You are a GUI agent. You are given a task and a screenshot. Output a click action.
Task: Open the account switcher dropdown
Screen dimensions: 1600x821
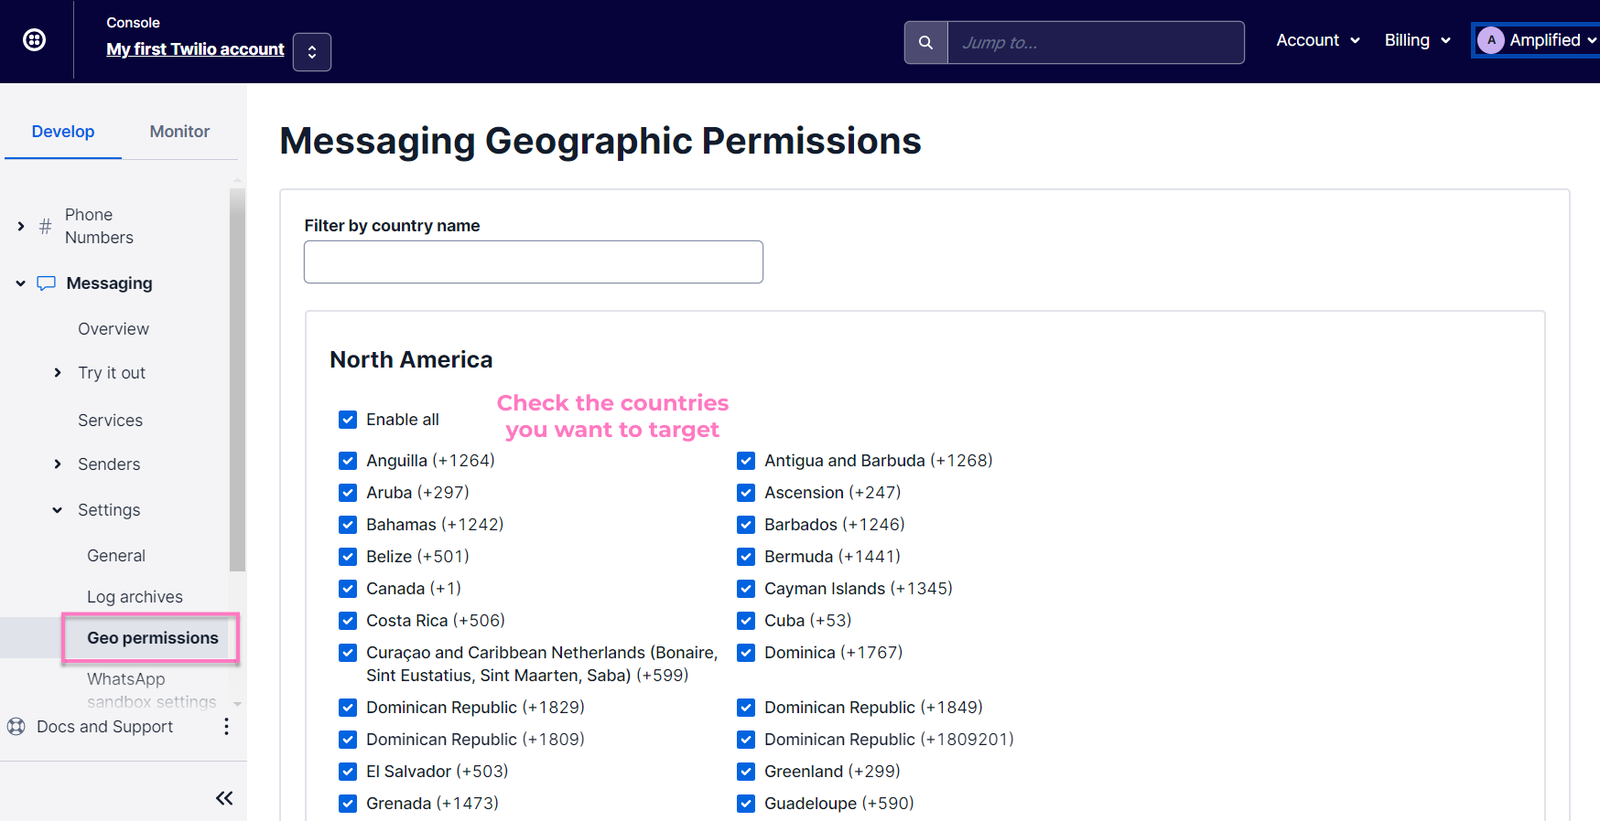[x=312, y=52]
